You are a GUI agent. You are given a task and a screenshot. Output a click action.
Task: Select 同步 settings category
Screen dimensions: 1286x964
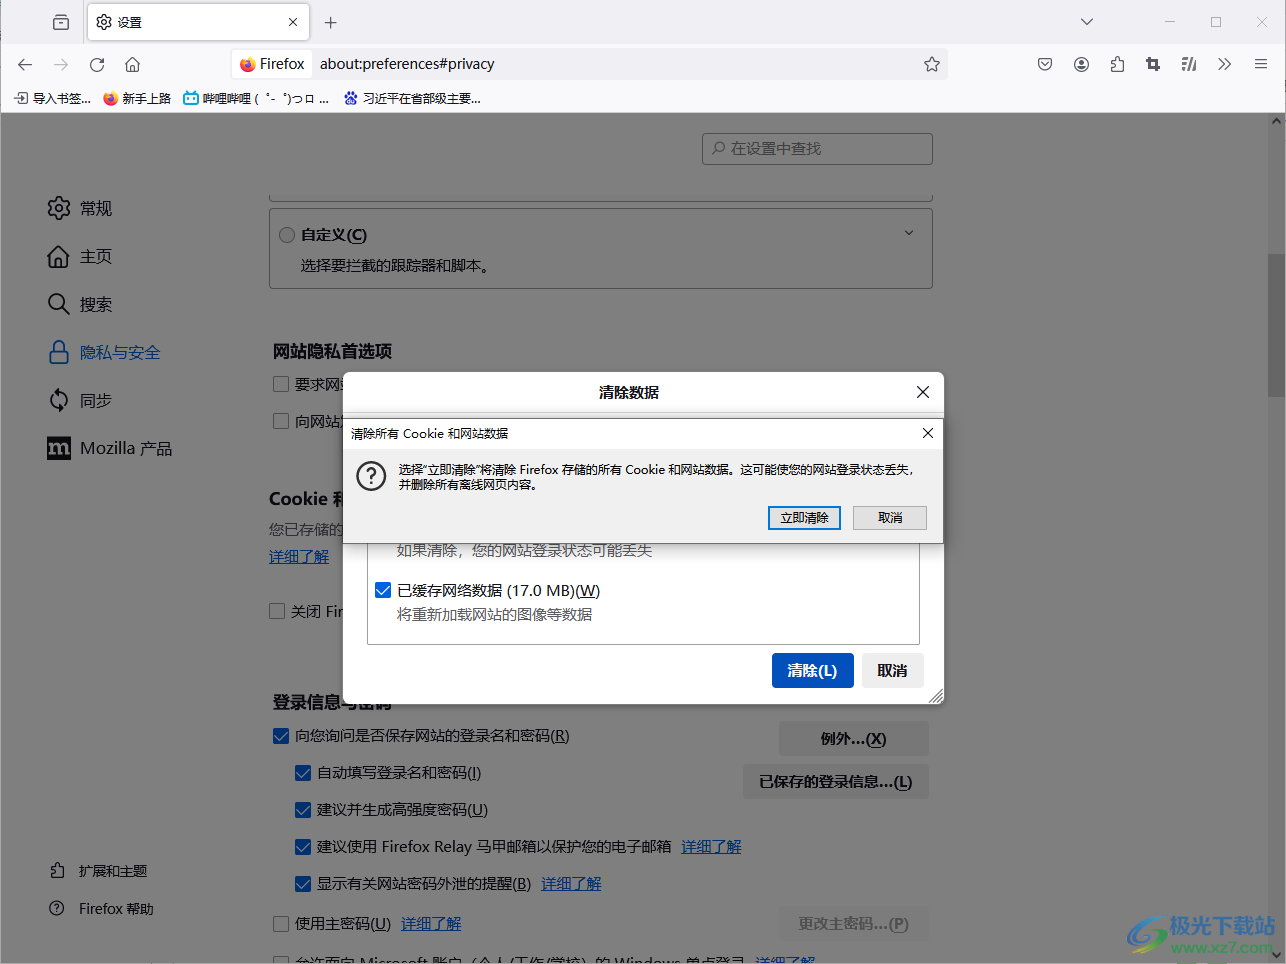tap(80, 400)
